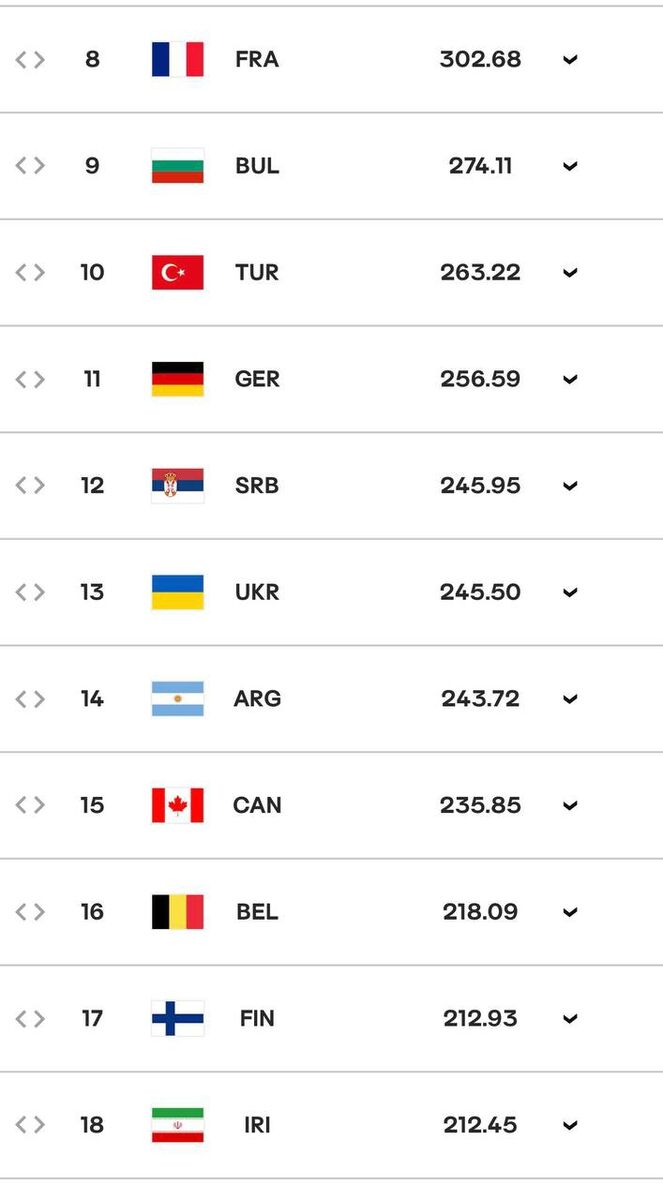Click the Argentina flag icon
Viewport: 663px width, 1200px height.
point(177,698)
